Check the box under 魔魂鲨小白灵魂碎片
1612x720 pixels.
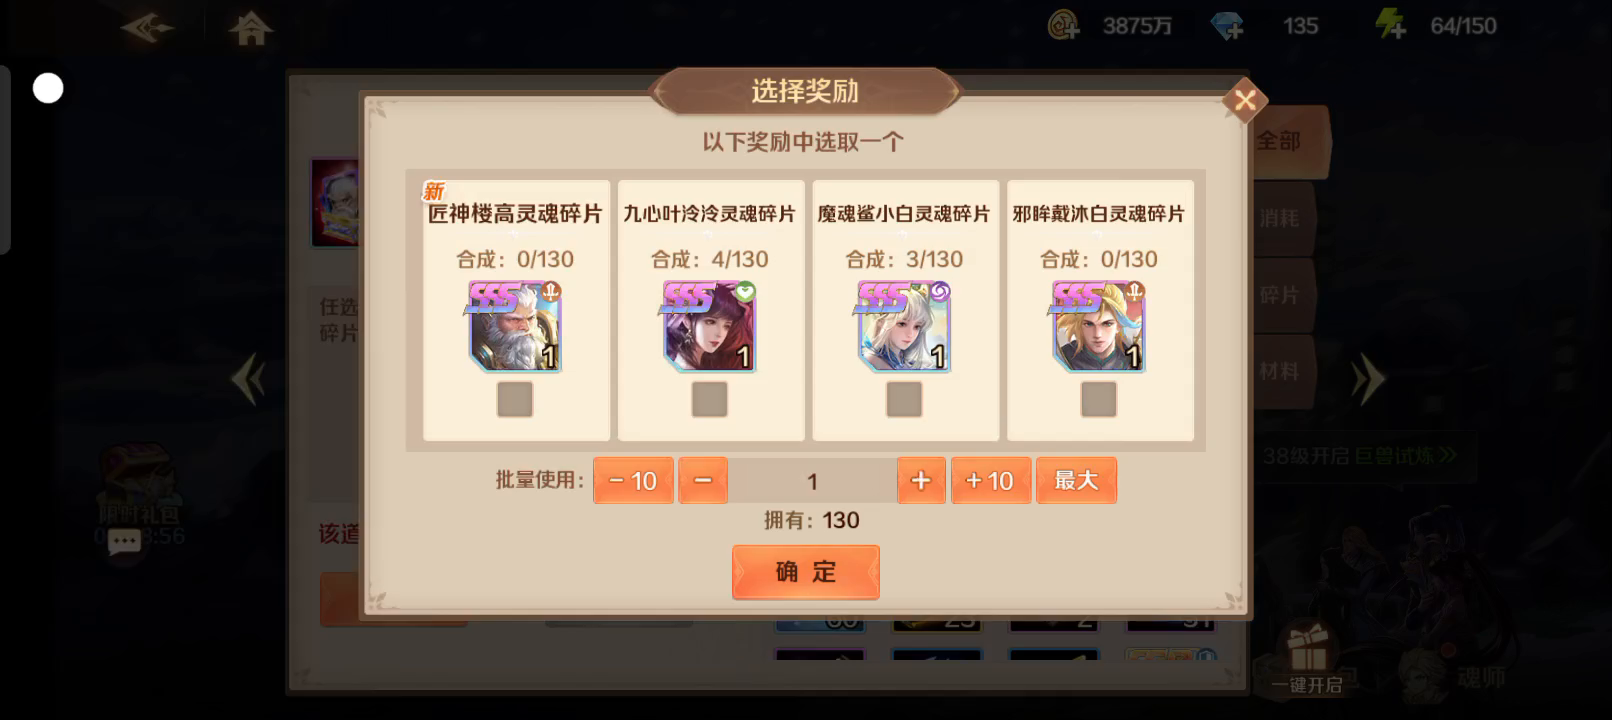pos(904,400)
